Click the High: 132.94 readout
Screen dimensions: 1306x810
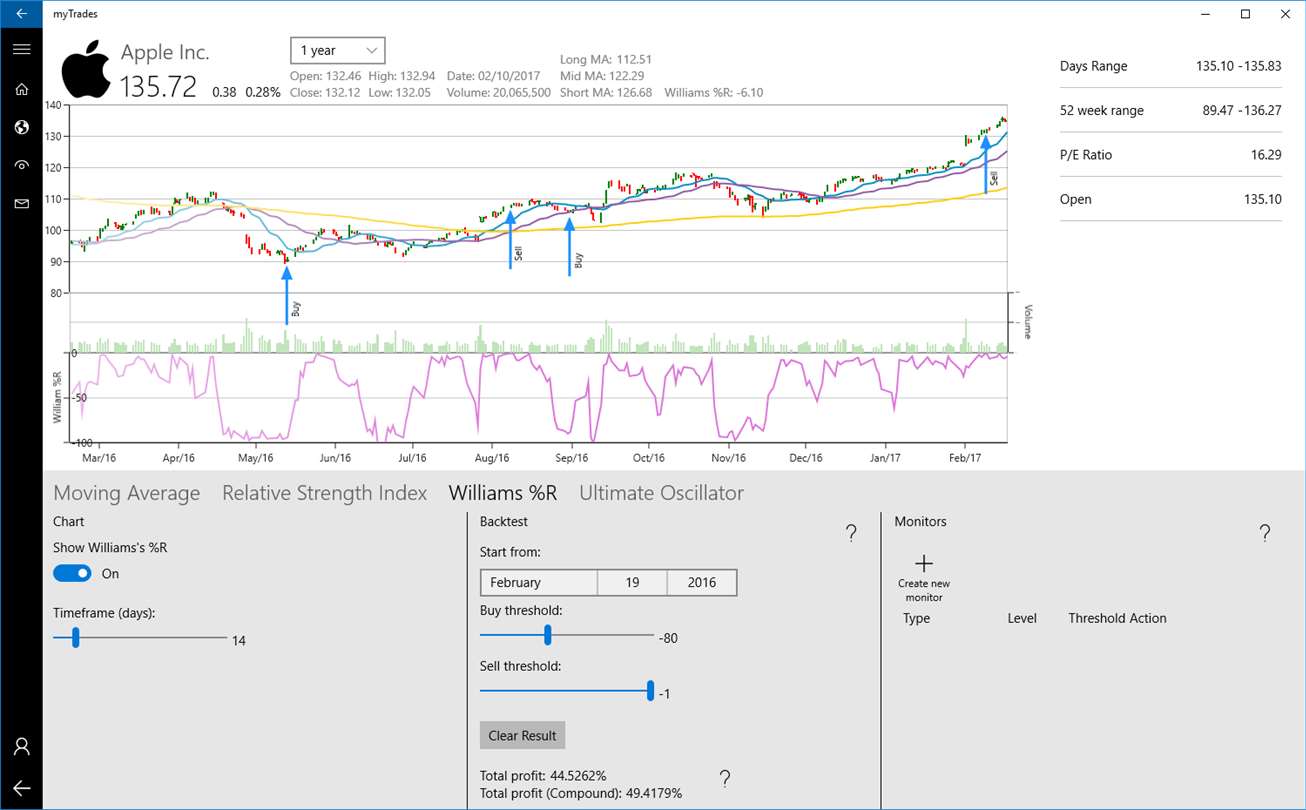coord(402,75)
